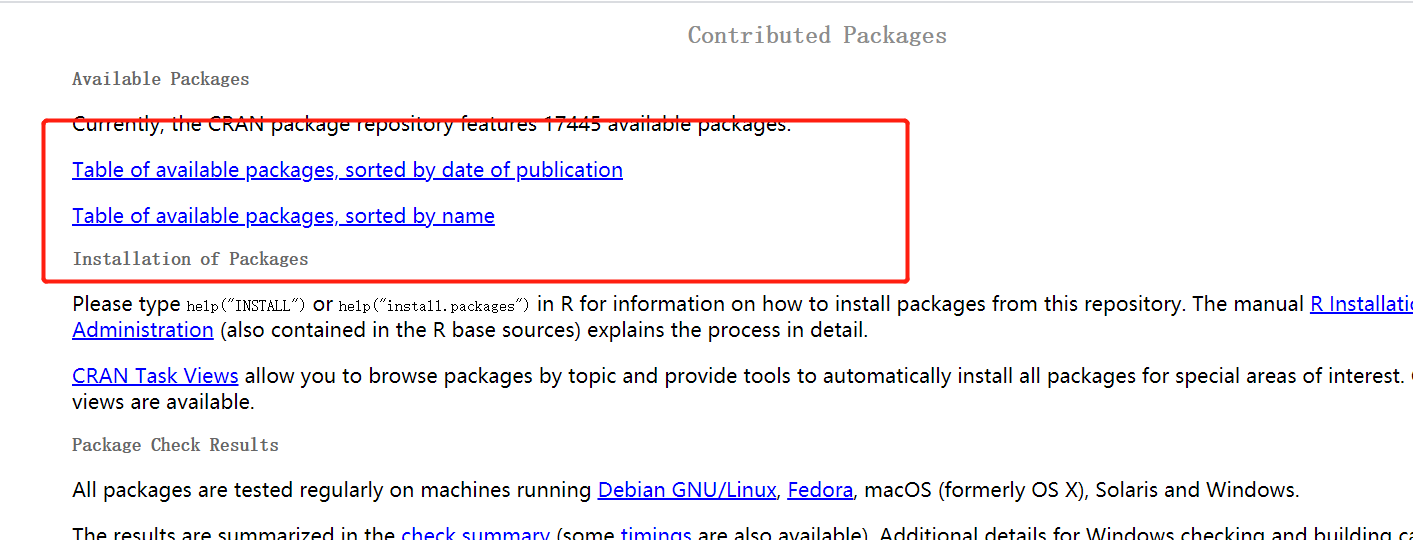Open the check summary link
Image resolution: width=1413 pixels, height=540 pixels.
(x=475, y=534)
